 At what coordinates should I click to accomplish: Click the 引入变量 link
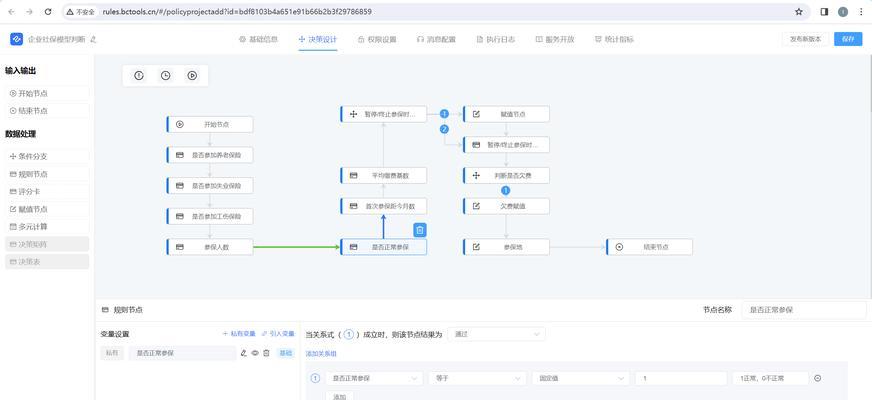(x=278, y=334)
